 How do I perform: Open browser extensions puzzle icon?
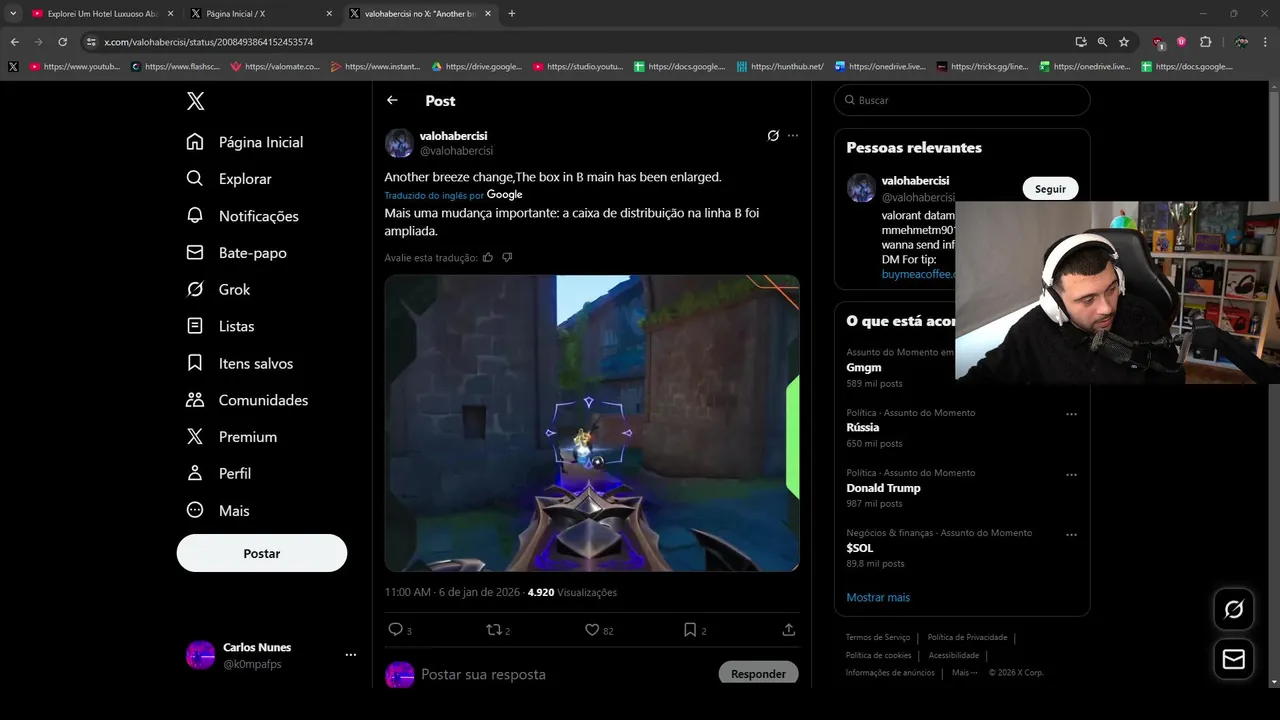coord(1205,42)
